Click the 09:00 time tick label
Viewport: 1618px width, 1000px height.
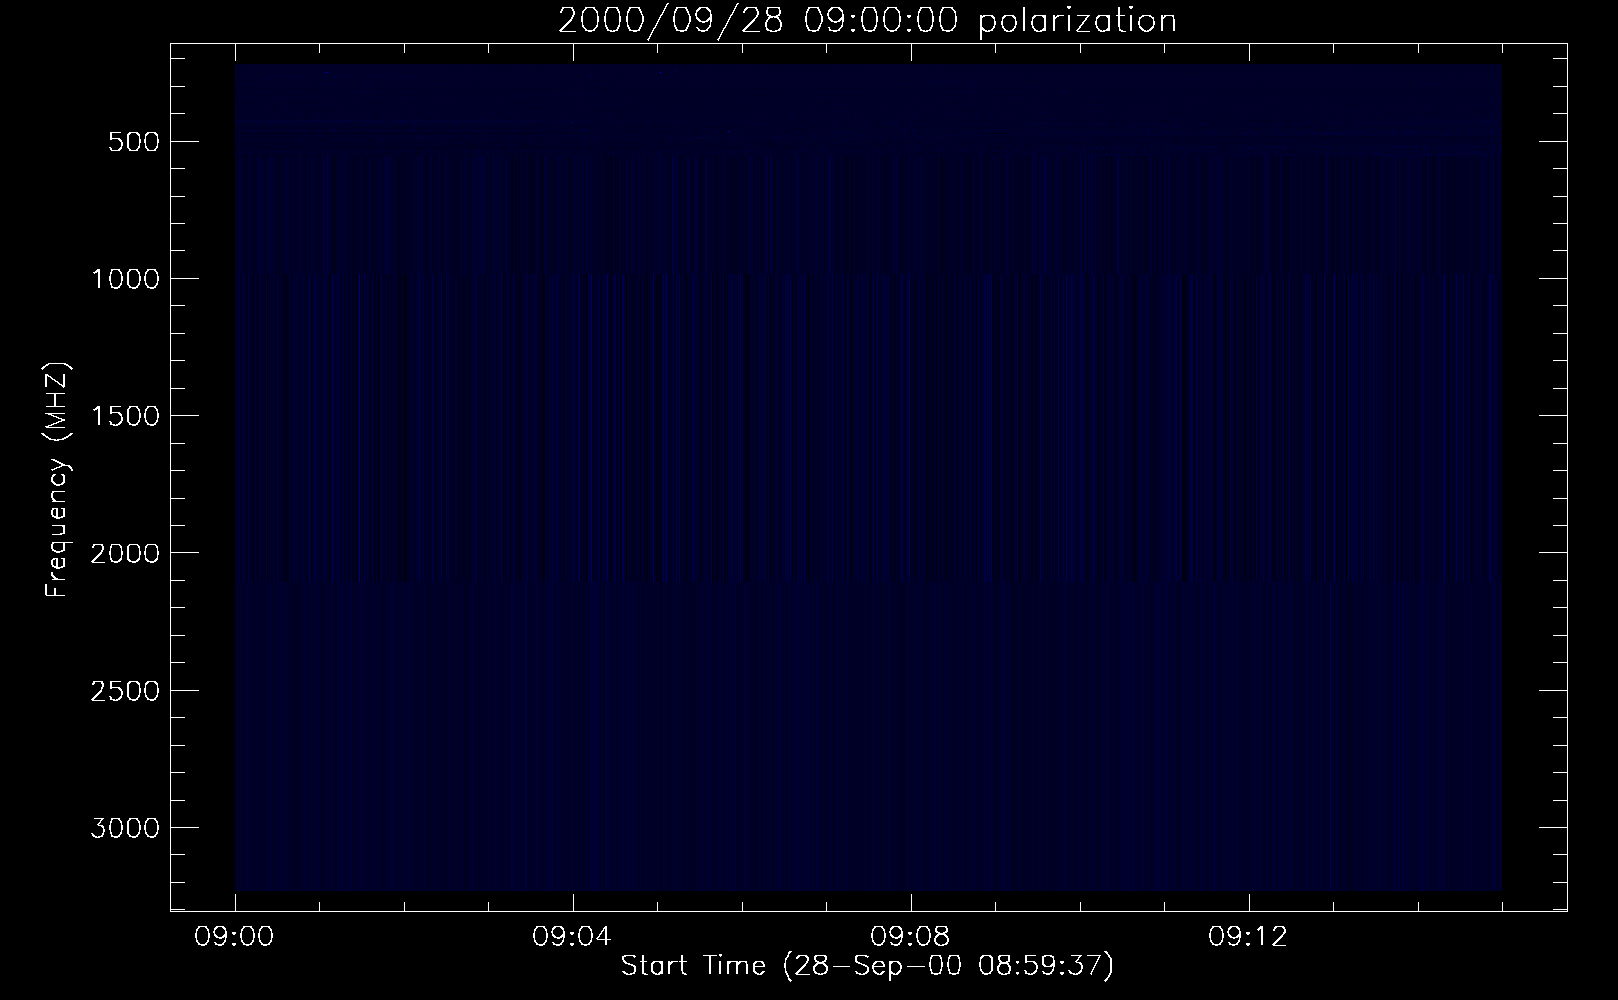click(x=235, y=938)
